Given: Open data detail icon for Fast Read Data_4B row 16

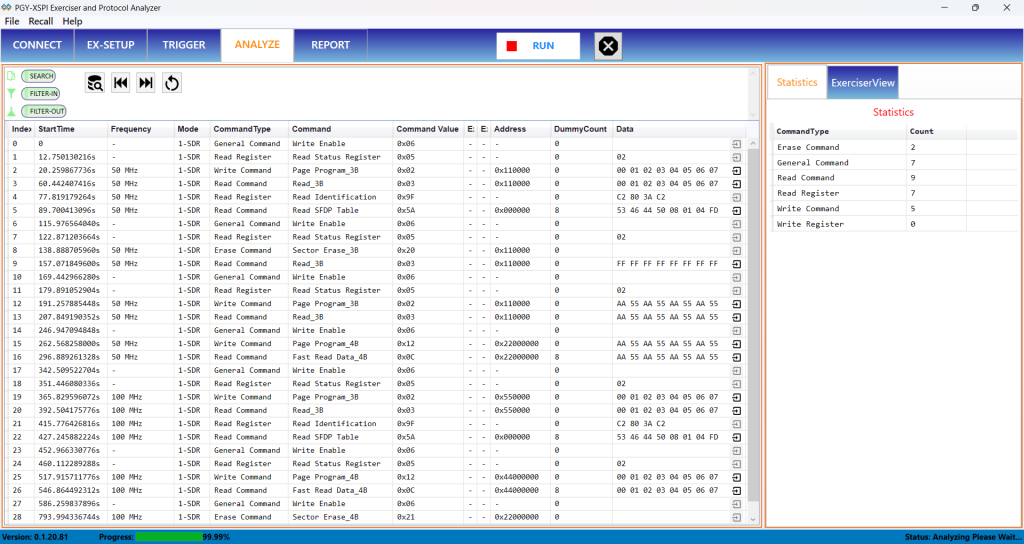Looking at the screenshot, I should tap(737, 357).
